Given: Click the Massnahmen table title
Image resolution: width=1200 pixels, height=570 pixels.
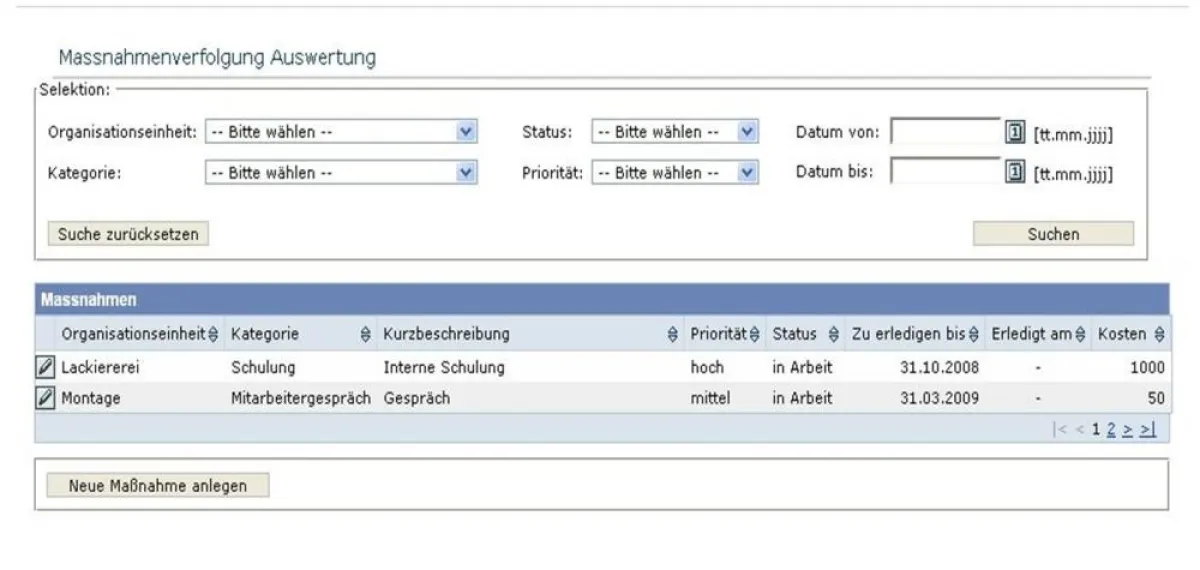Looking at the screenshot, I should 89,299.
